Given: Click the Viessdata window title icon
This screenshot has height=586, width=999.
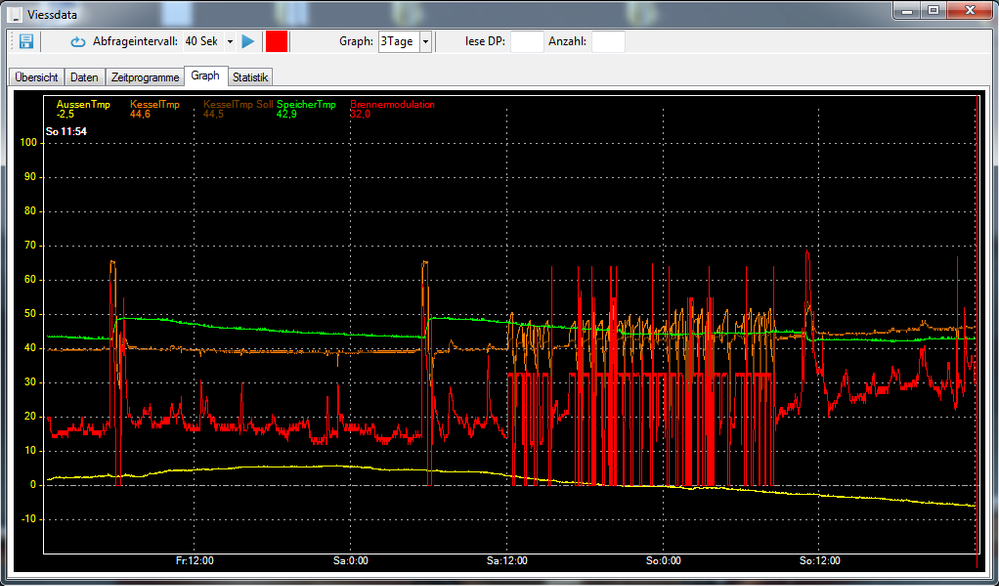Looking at the screenshot, I should click(13, 15).
